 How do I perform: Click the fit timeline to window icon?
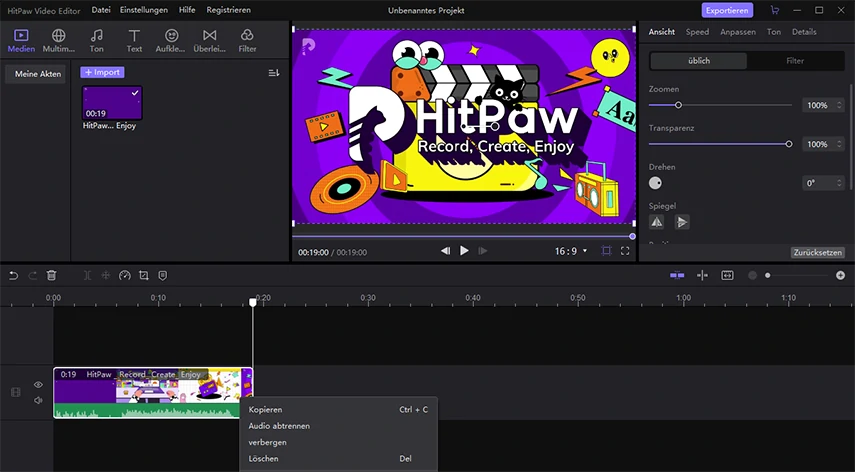(727, 276)
